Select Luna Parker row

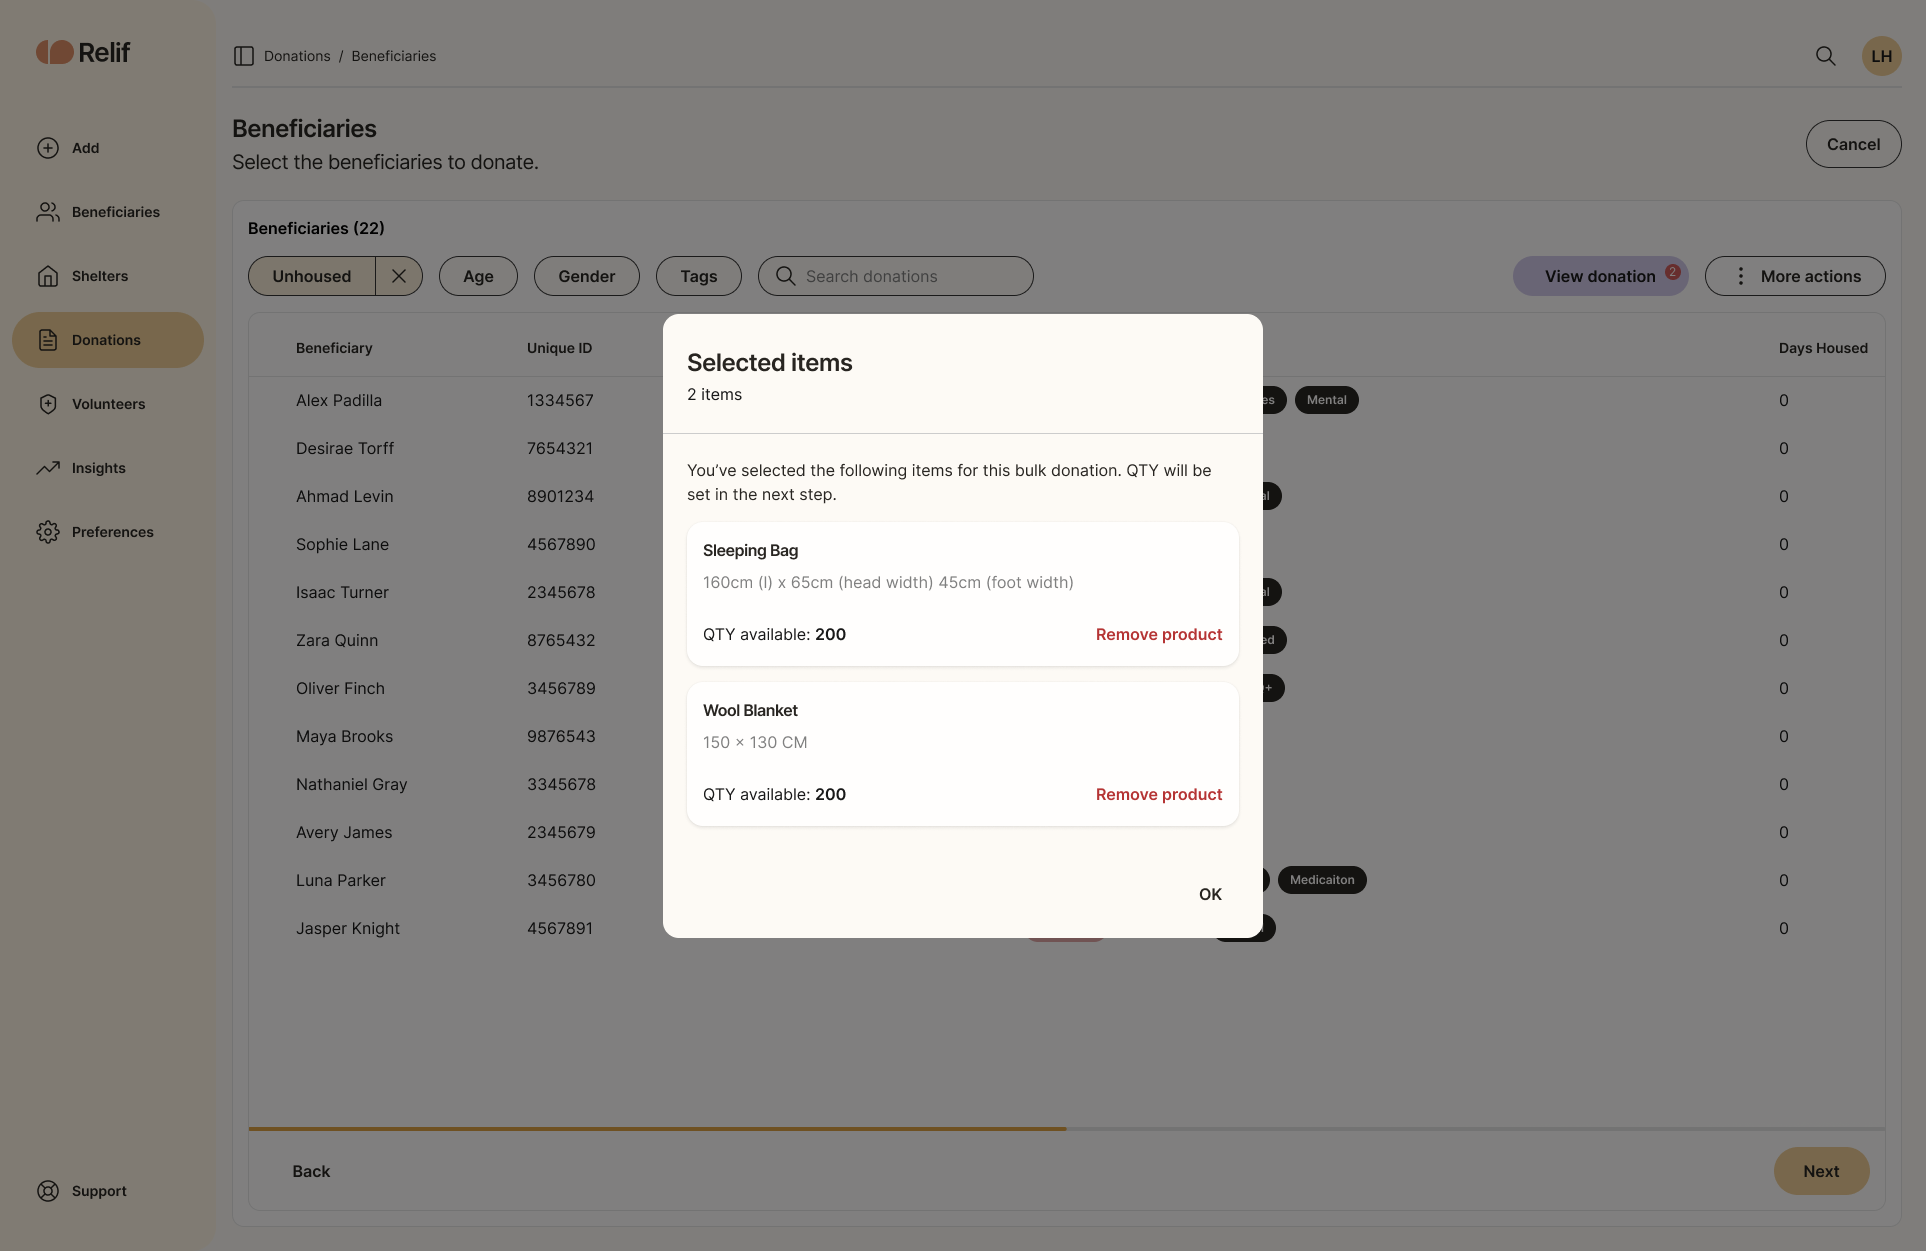pyautogui.click(x=341, y=880)
